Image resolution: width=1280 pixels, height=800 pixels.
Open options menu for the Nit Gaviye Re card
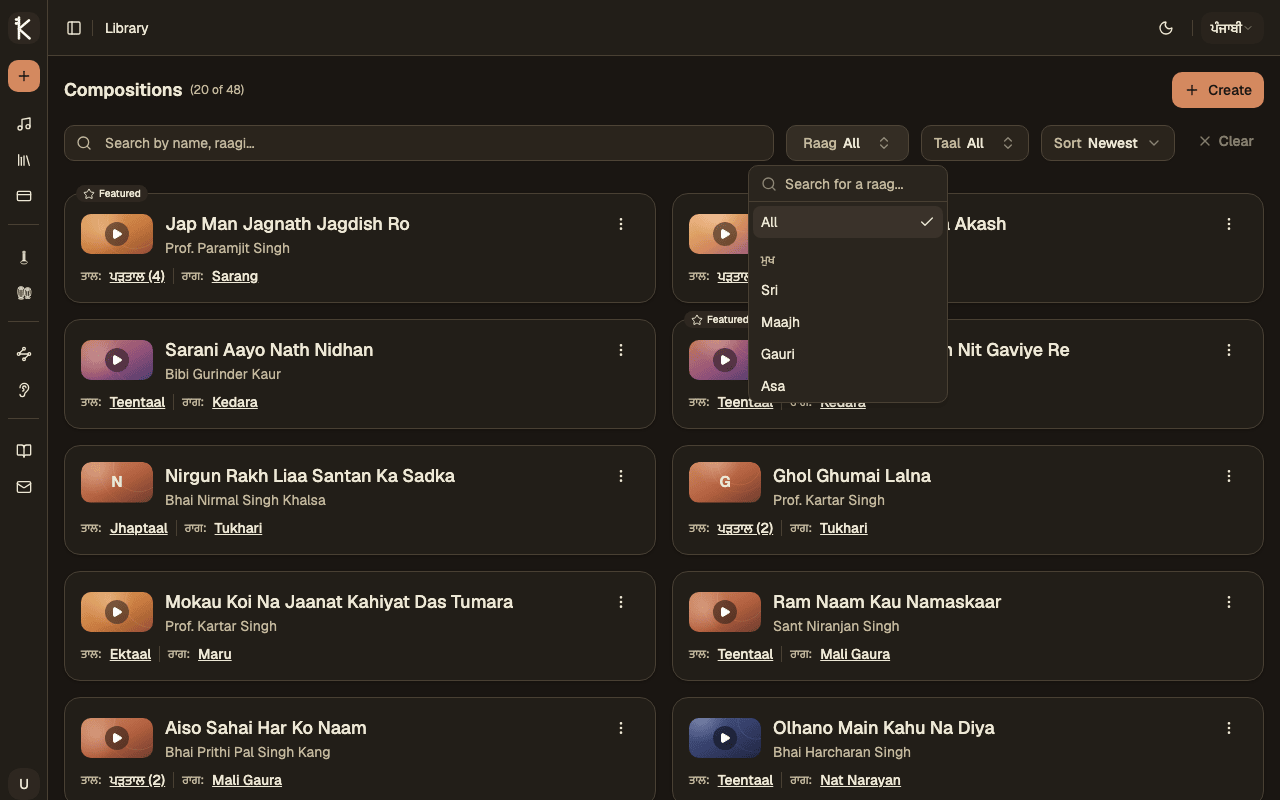(x=1229, y=350)
